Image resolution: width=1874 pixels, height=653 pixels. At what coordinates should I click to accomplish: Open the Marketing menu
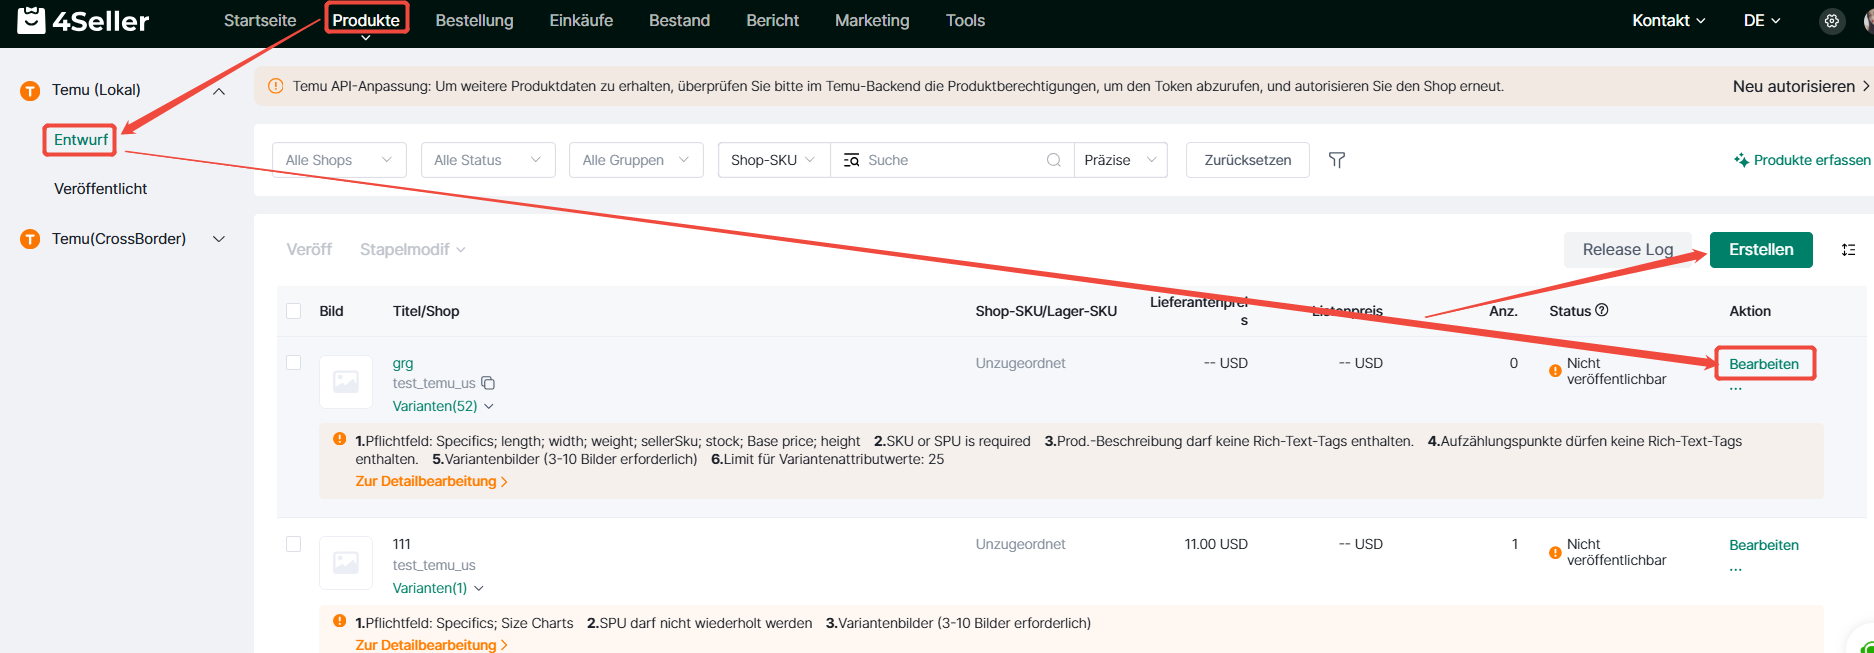[873, 20]
